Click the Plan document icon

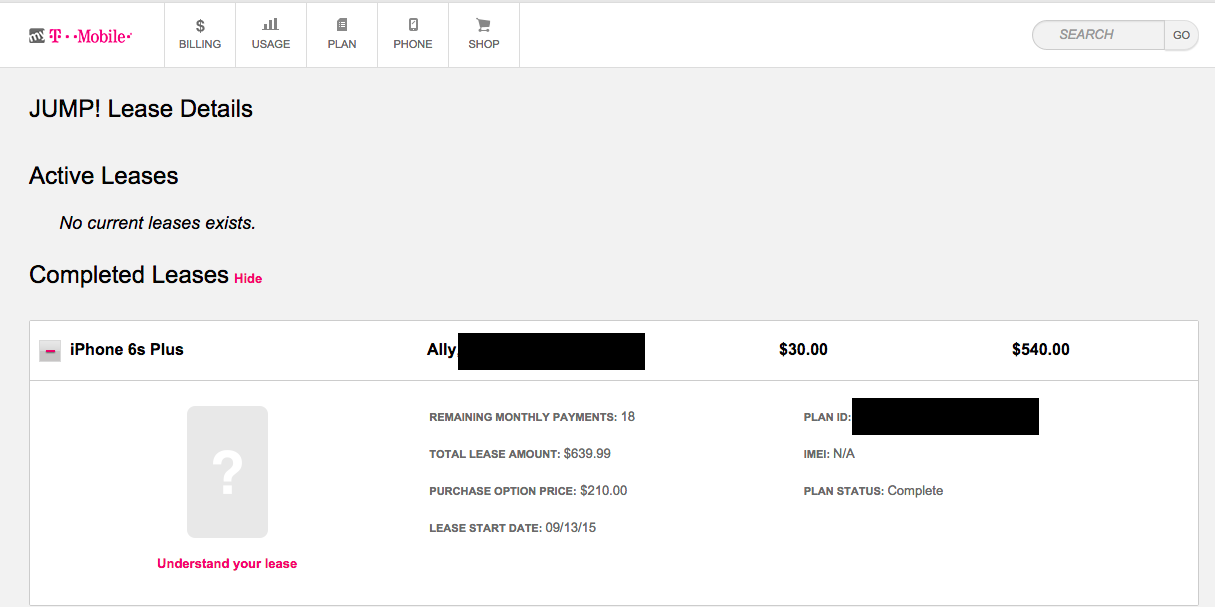tap(342, 25)
